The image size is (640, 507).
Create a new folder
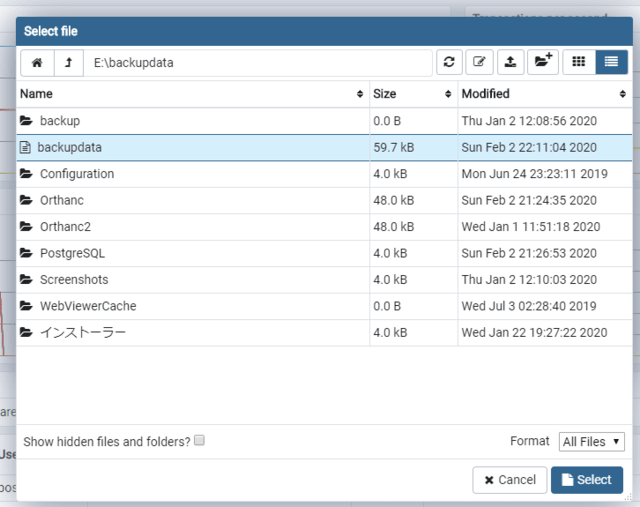point(542,62)
